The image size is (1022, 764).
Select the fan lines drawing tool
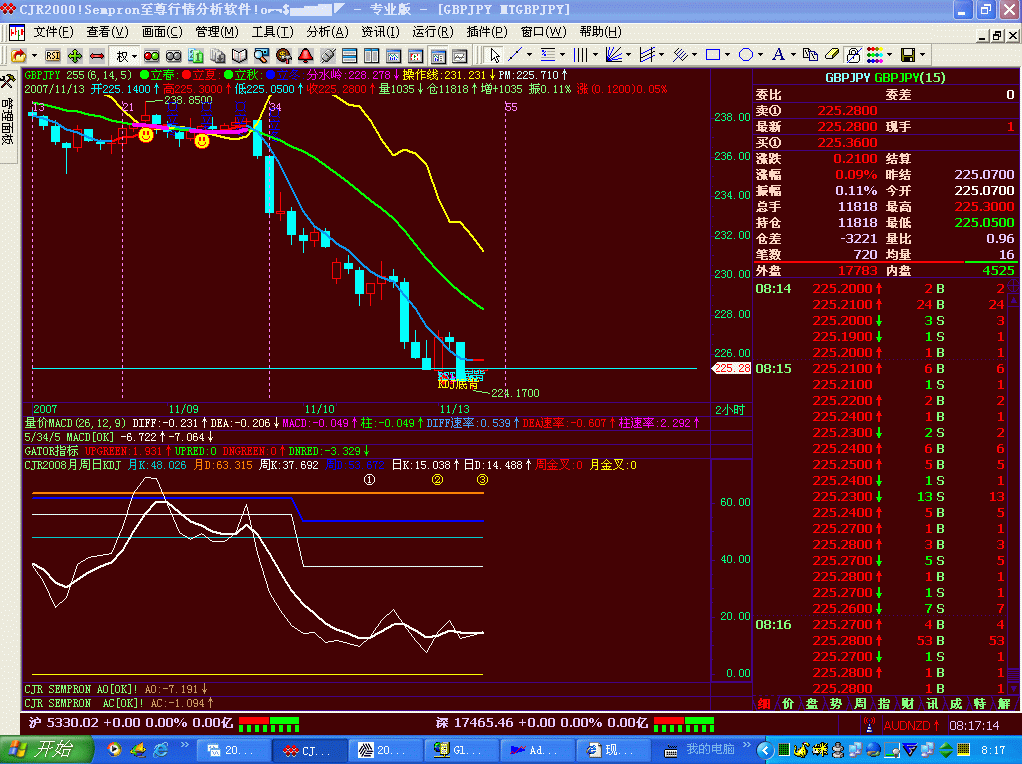(613, 55)
